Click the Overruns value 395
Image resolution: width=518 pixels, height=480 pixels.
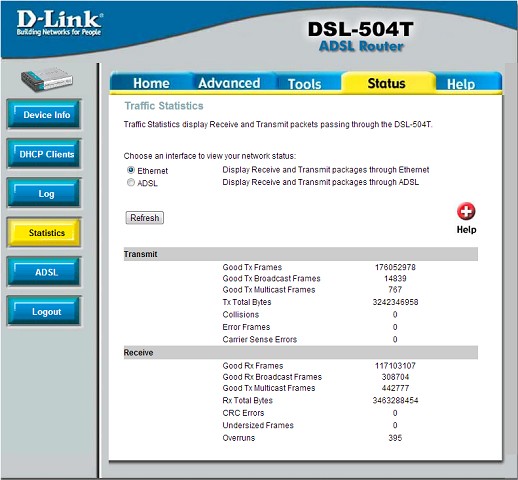395,438
